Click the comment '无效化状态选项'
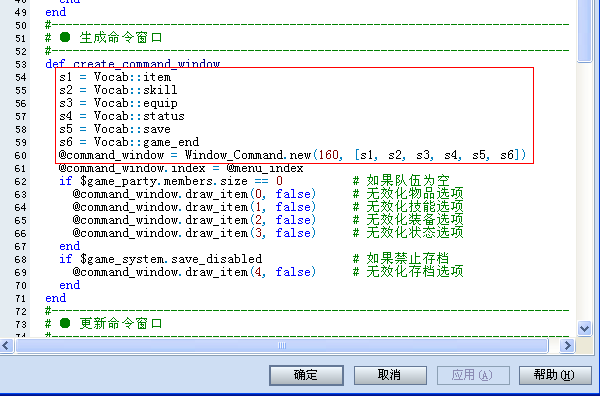Screen dimensions: 600x396 click(415, 233)
